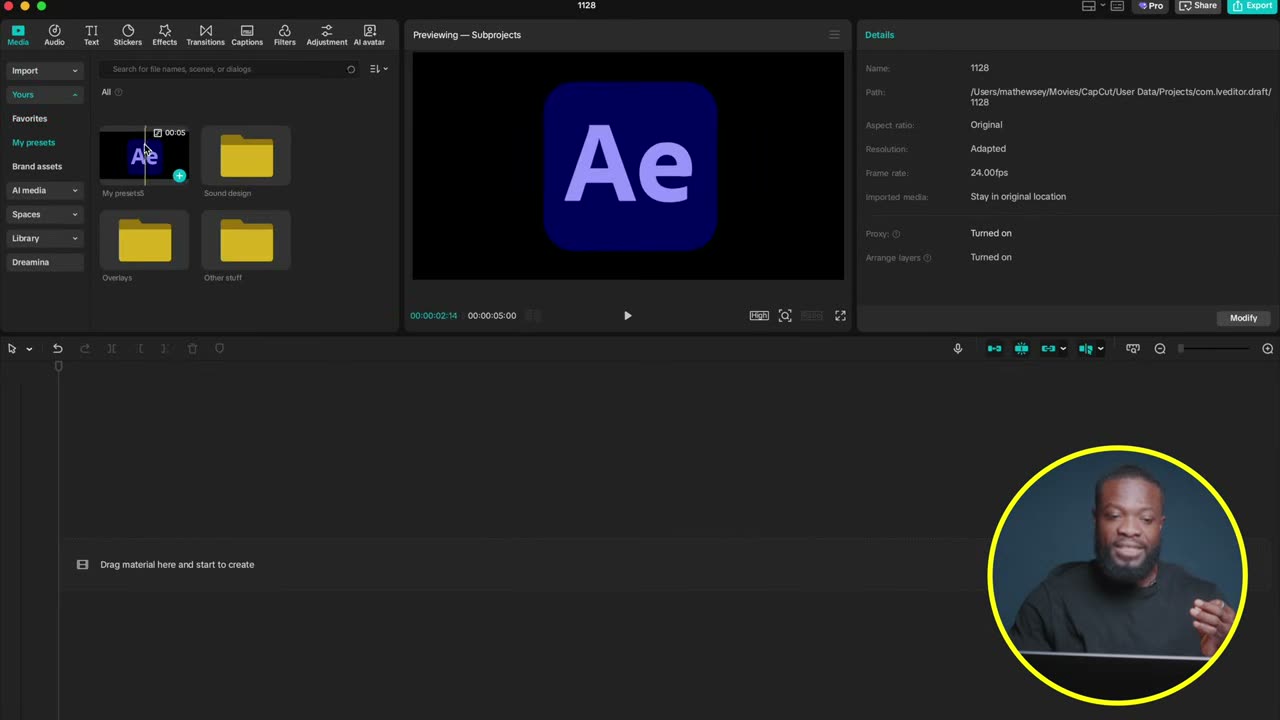The width and height of the screenshot is (1280, 720).
Task: Click the All filter label
Action: [x=106, y=92]
